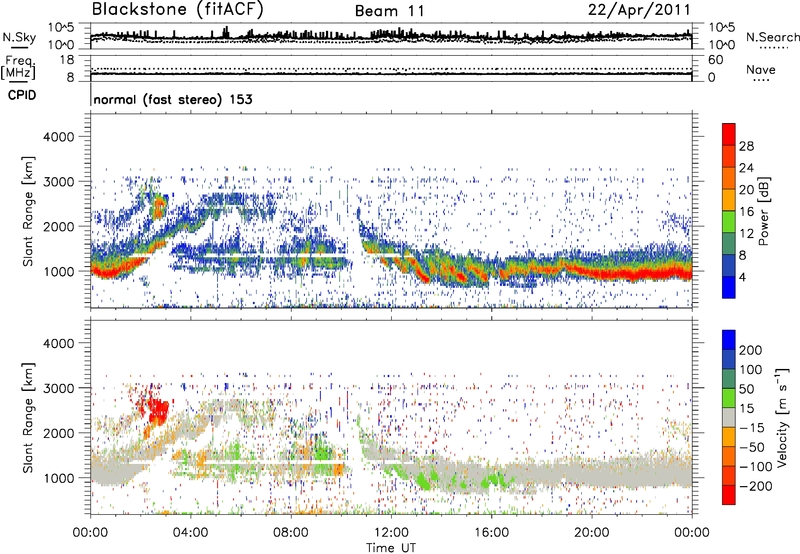This screenshot has width=800, height=554.
Task: Click the power panel 'Slant Range [km]' label
Action: (x=28, y=212)
